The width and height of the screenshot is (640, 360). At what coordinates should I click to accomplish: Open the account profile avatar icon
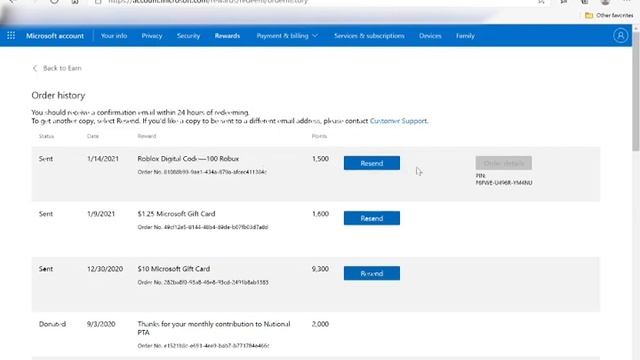click(620, 36)
